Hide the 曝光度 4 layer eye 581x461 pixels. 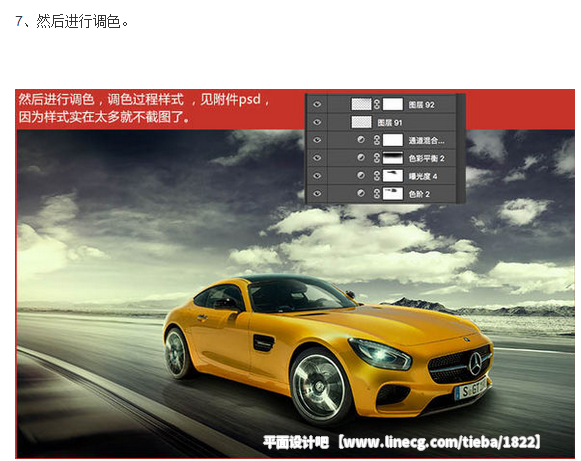point(317,176)
